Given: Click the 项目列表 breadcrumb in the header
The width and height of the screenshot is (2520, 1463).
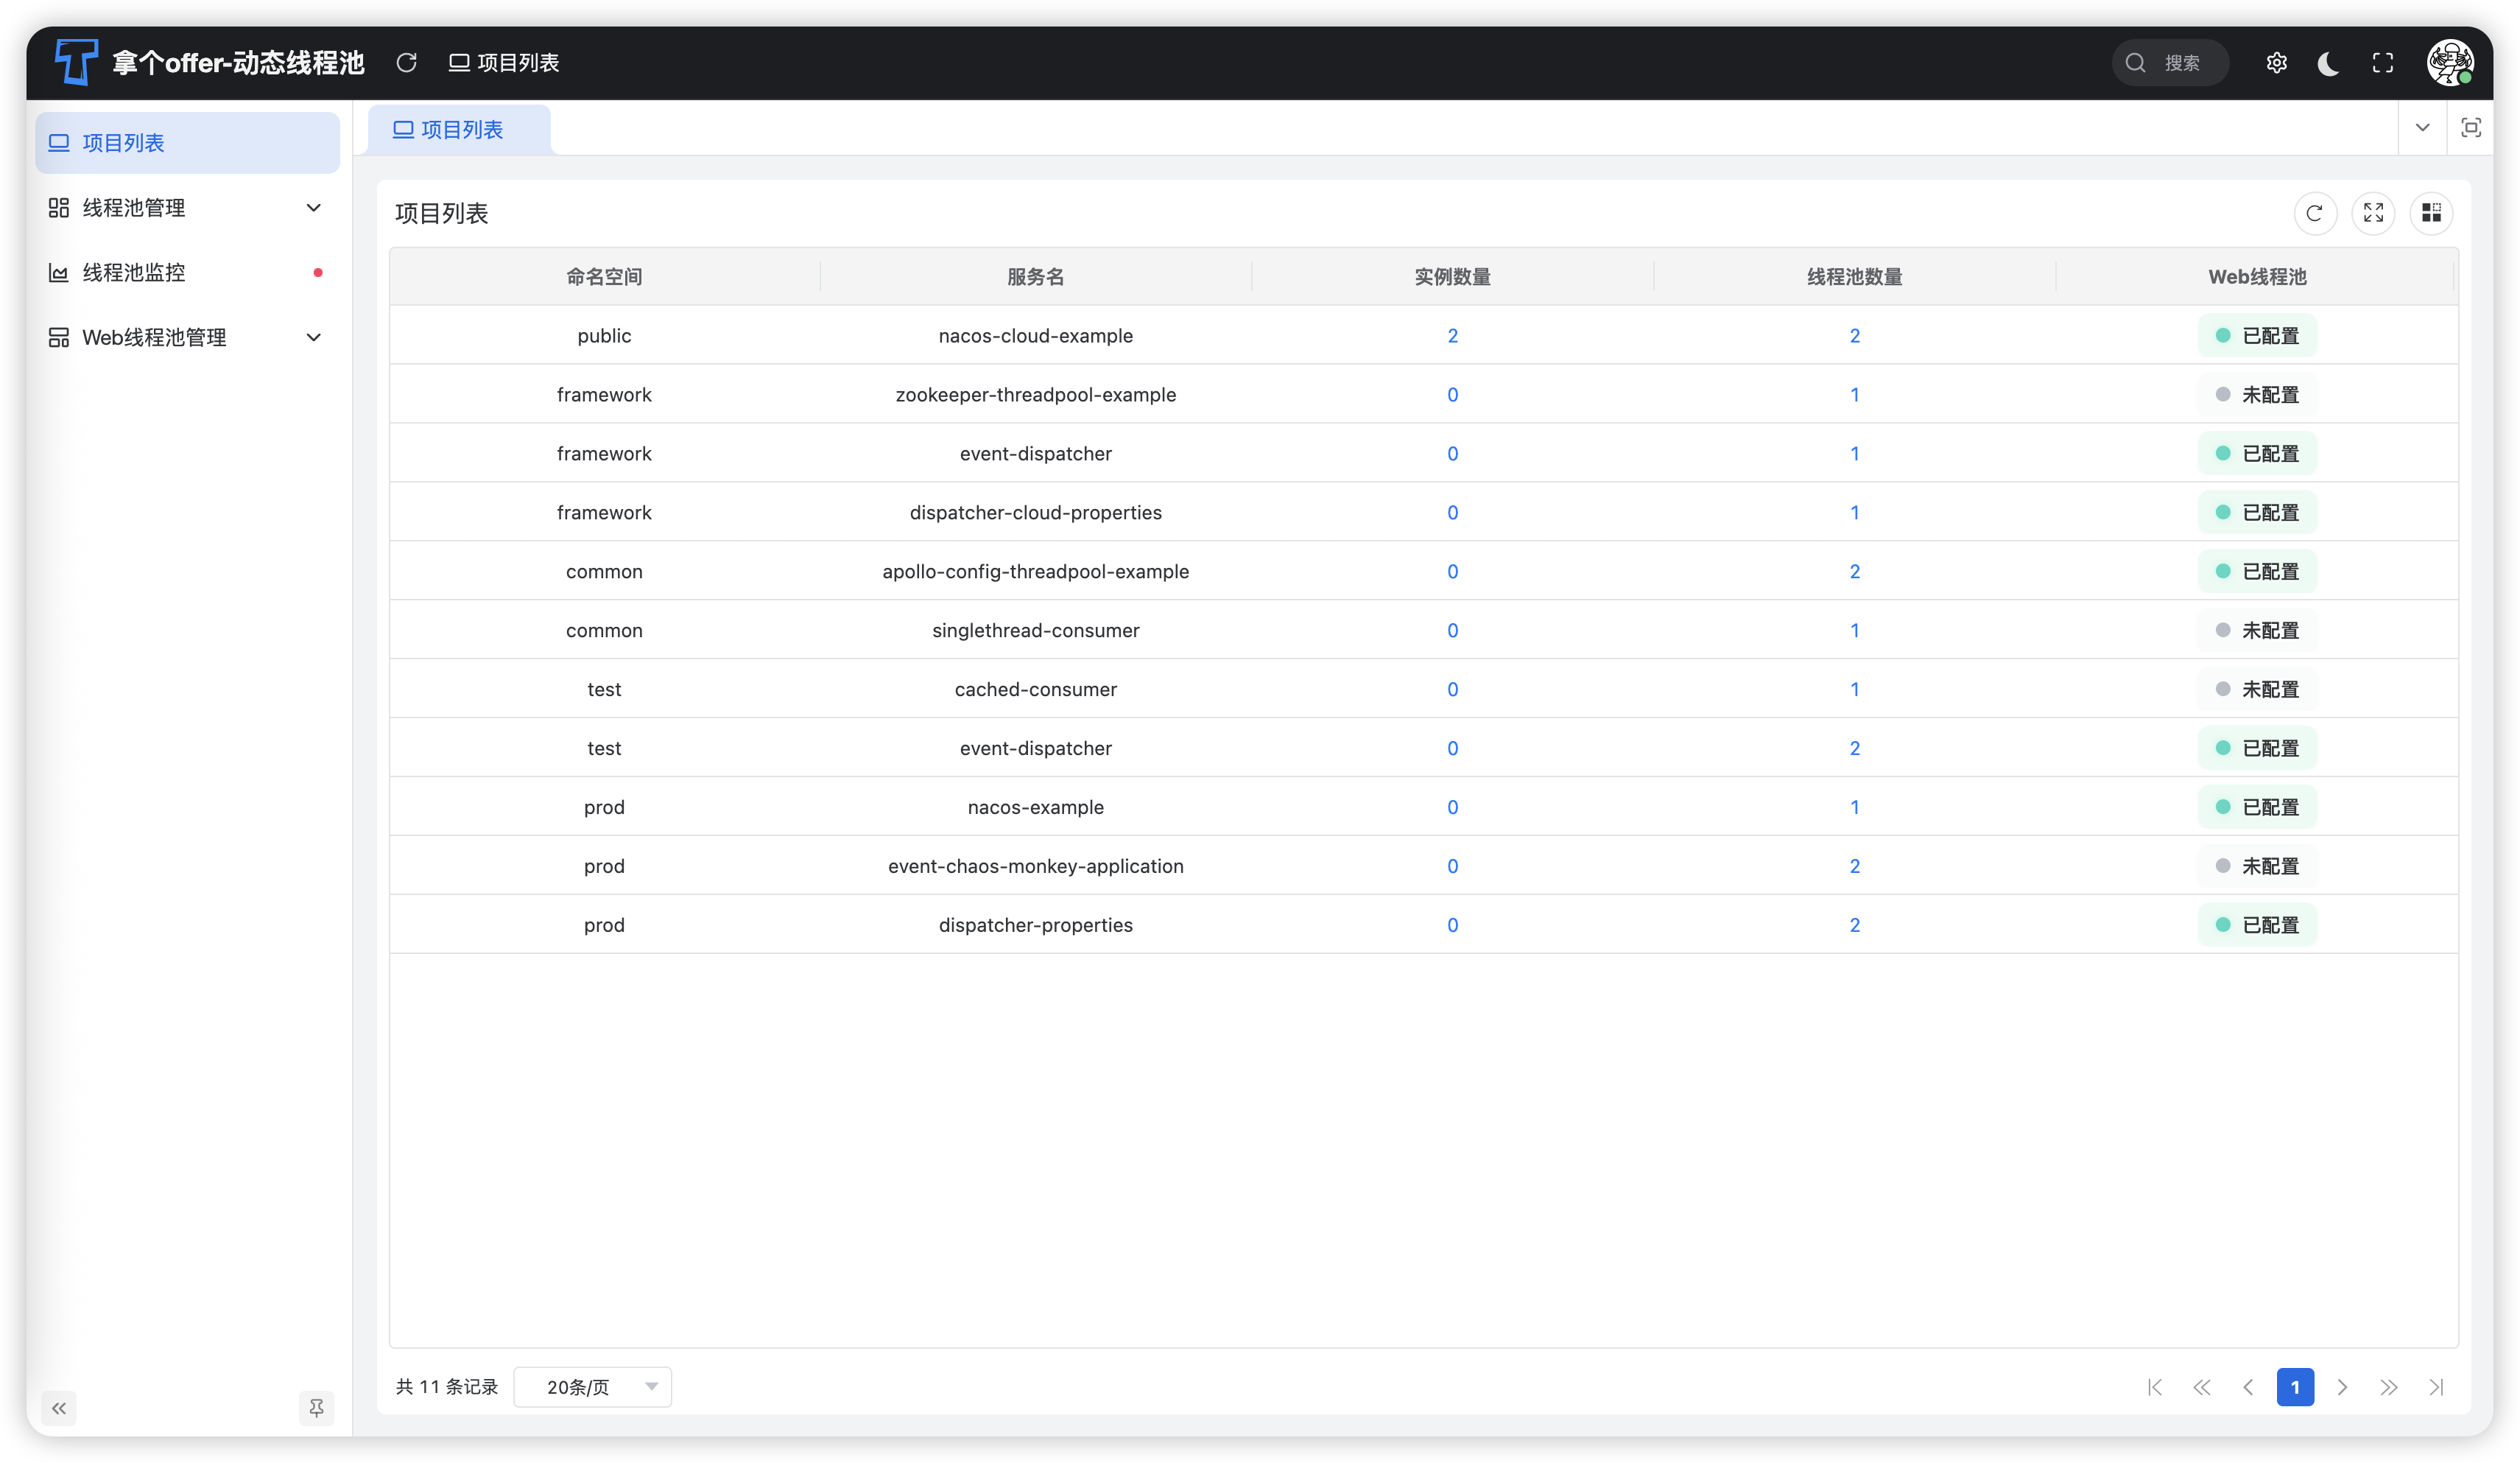Looking at the screenshot, I should pos(504,63).
